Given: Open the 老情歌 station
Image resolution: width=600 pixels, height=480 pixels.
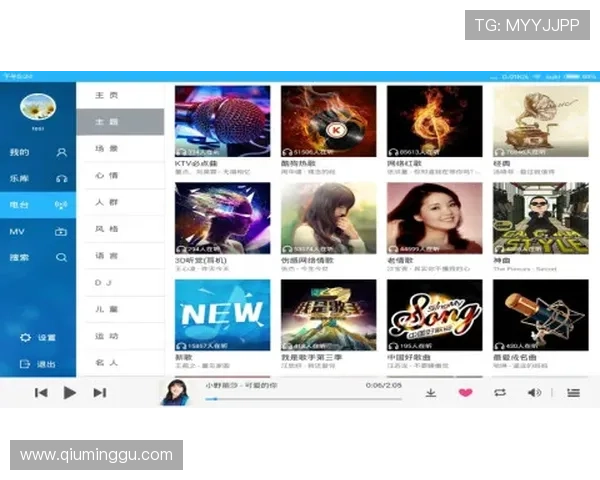Looking at the screenshot, I should tap(435, 218).
